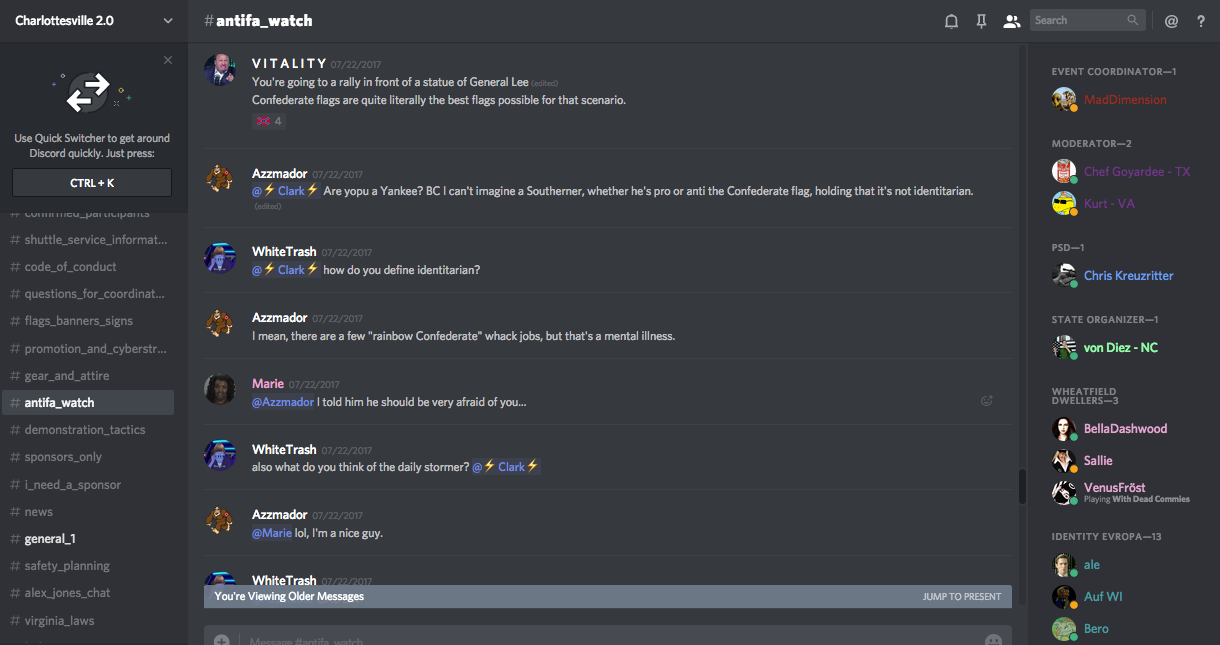Add a reaction to Marie's message
Screen dimensions: 1220x645
[987, 401]
